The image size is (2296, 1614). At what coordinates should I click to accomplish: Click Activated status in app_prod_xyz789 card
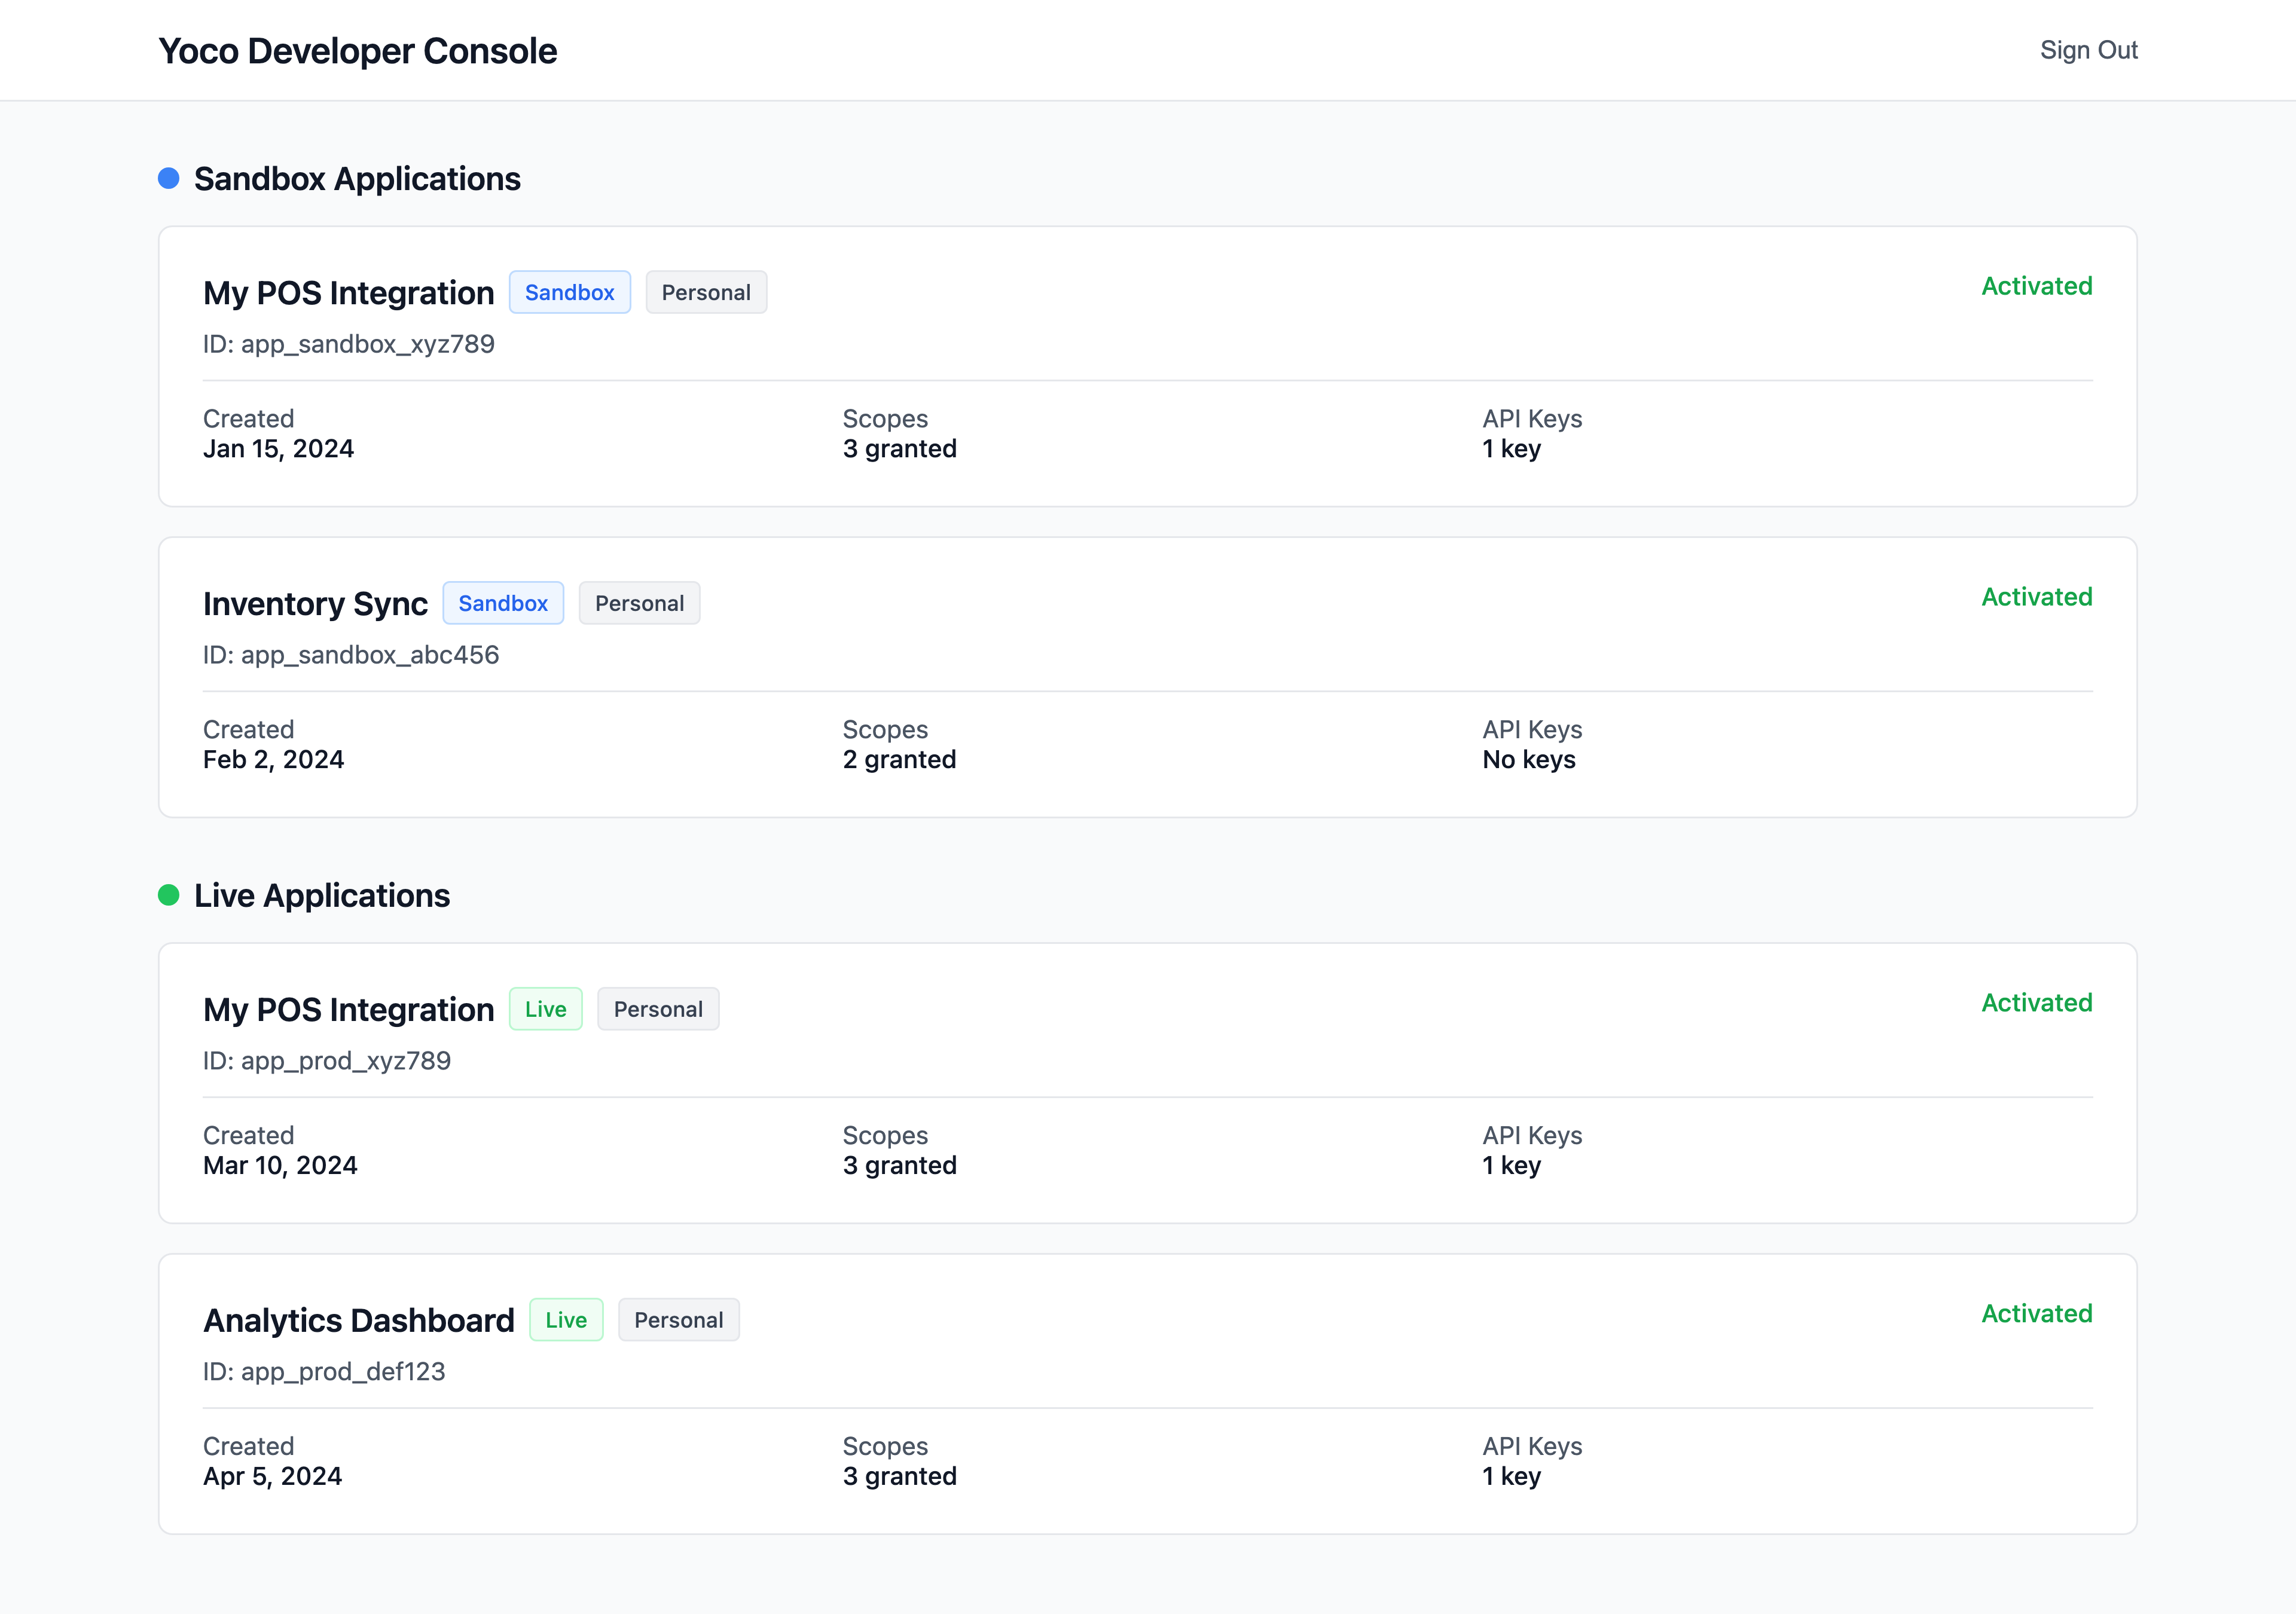click(2037, 1003)
